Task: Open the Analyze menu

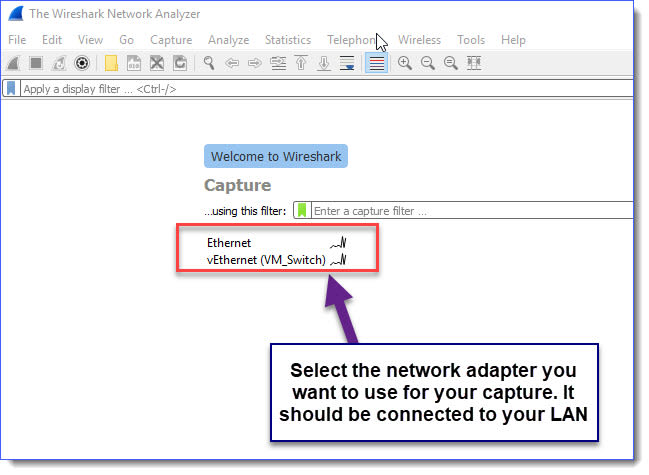Action: 228,40
